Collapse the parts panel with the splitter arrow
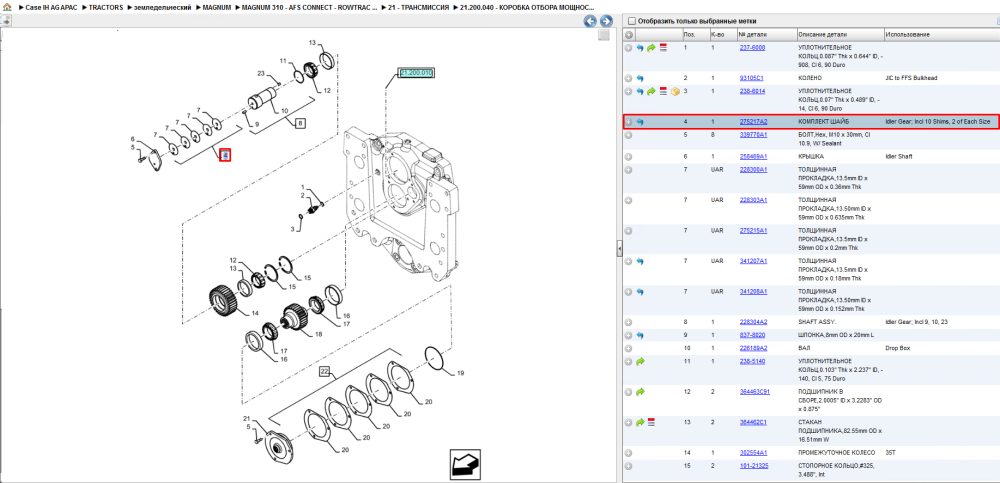Viewport: 1000px width, 483px height. point(619,249)
